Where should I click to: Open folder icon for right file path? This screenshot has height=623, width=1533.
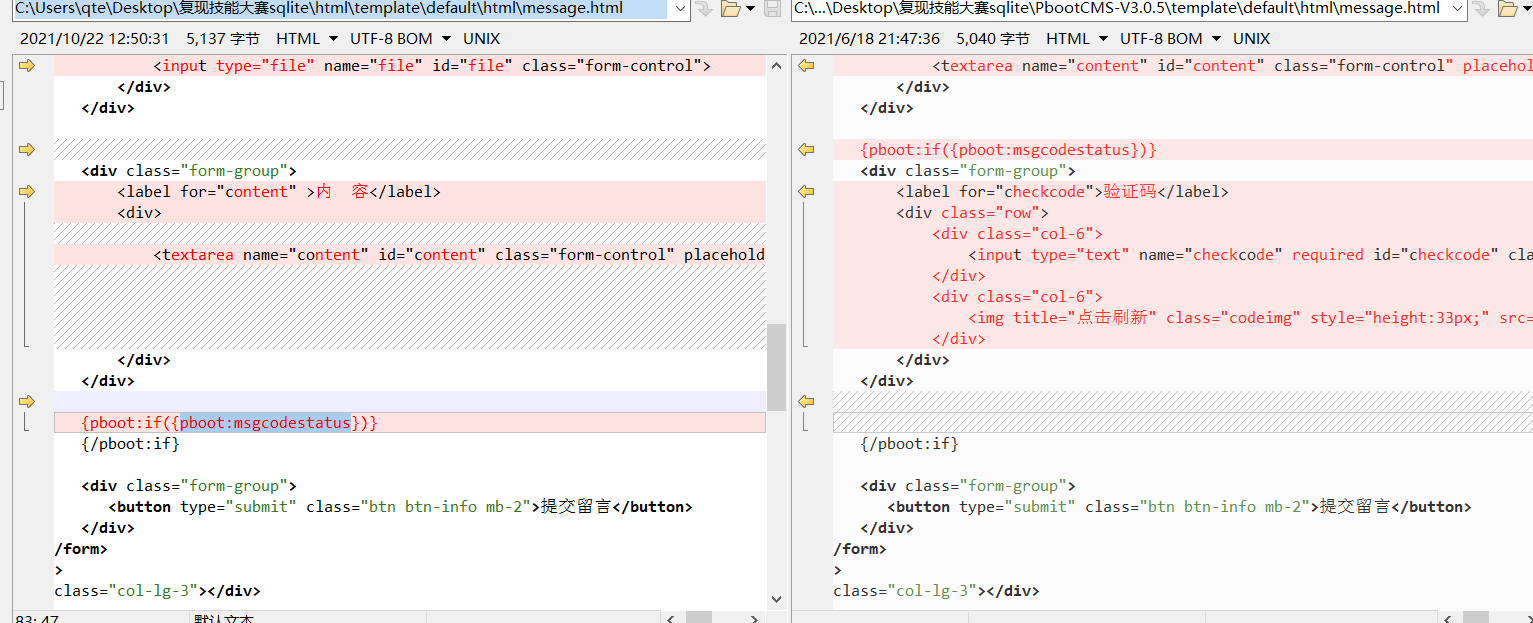pos(1509,9)
